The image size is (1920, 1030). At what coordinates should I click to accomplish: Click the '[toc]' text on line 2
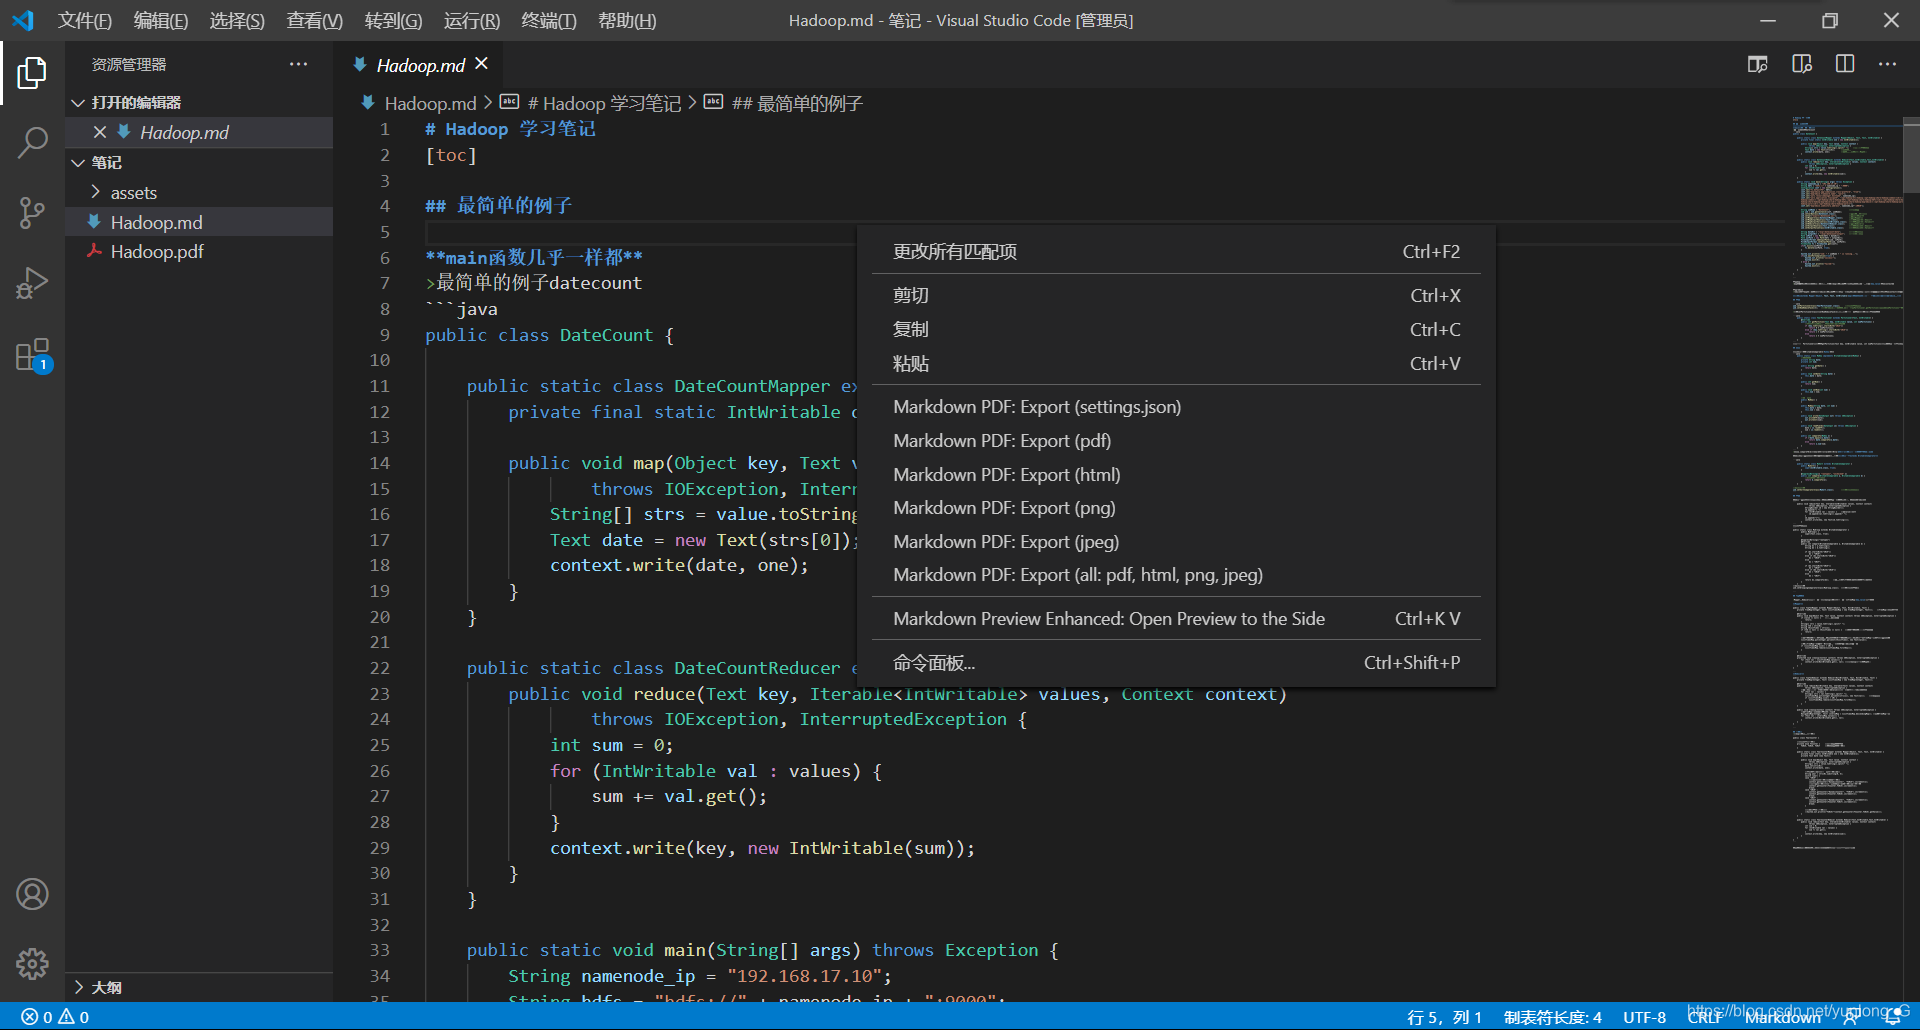[x=451, y=155]
